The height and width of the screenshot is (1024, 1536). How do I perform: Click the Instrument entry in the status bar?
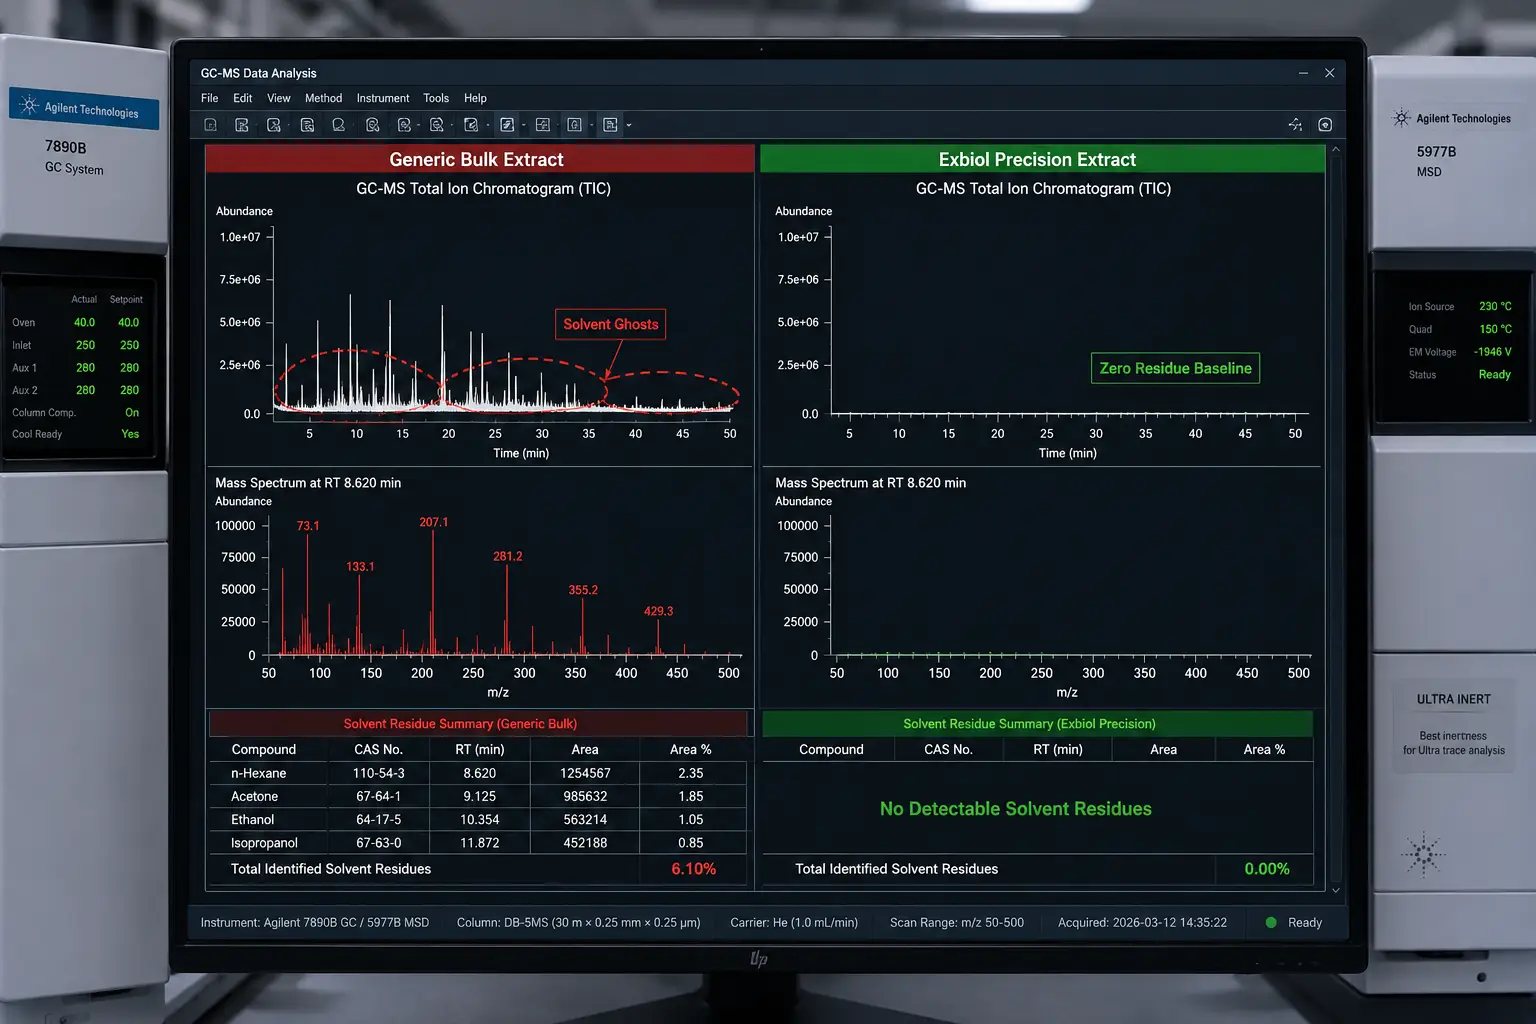(x=315, y=923)
